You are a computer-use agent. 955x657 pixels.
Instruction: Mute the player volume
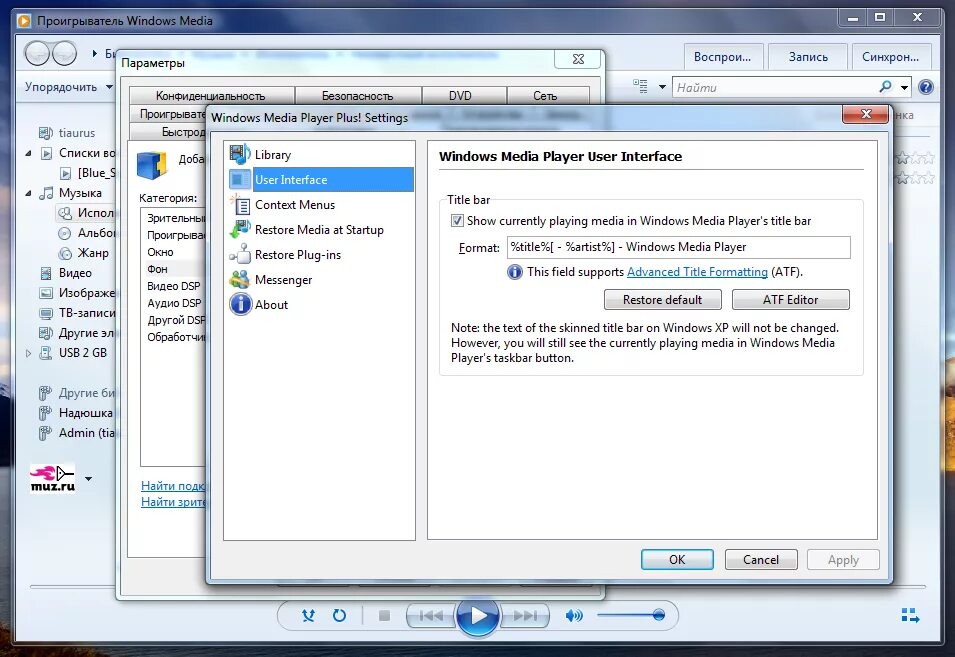[573, 616]
